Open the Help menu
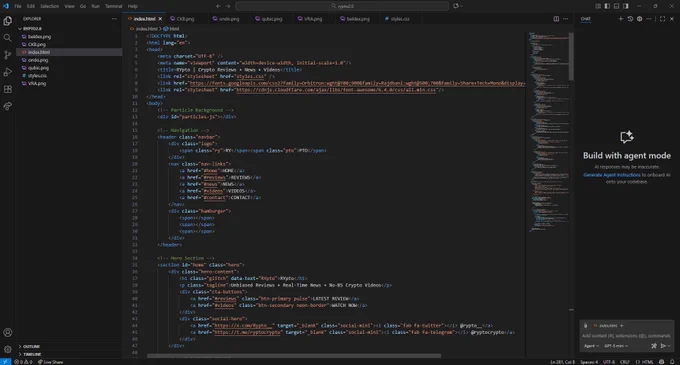Viewport: 680px width, 365px height. tap(133, 6)
